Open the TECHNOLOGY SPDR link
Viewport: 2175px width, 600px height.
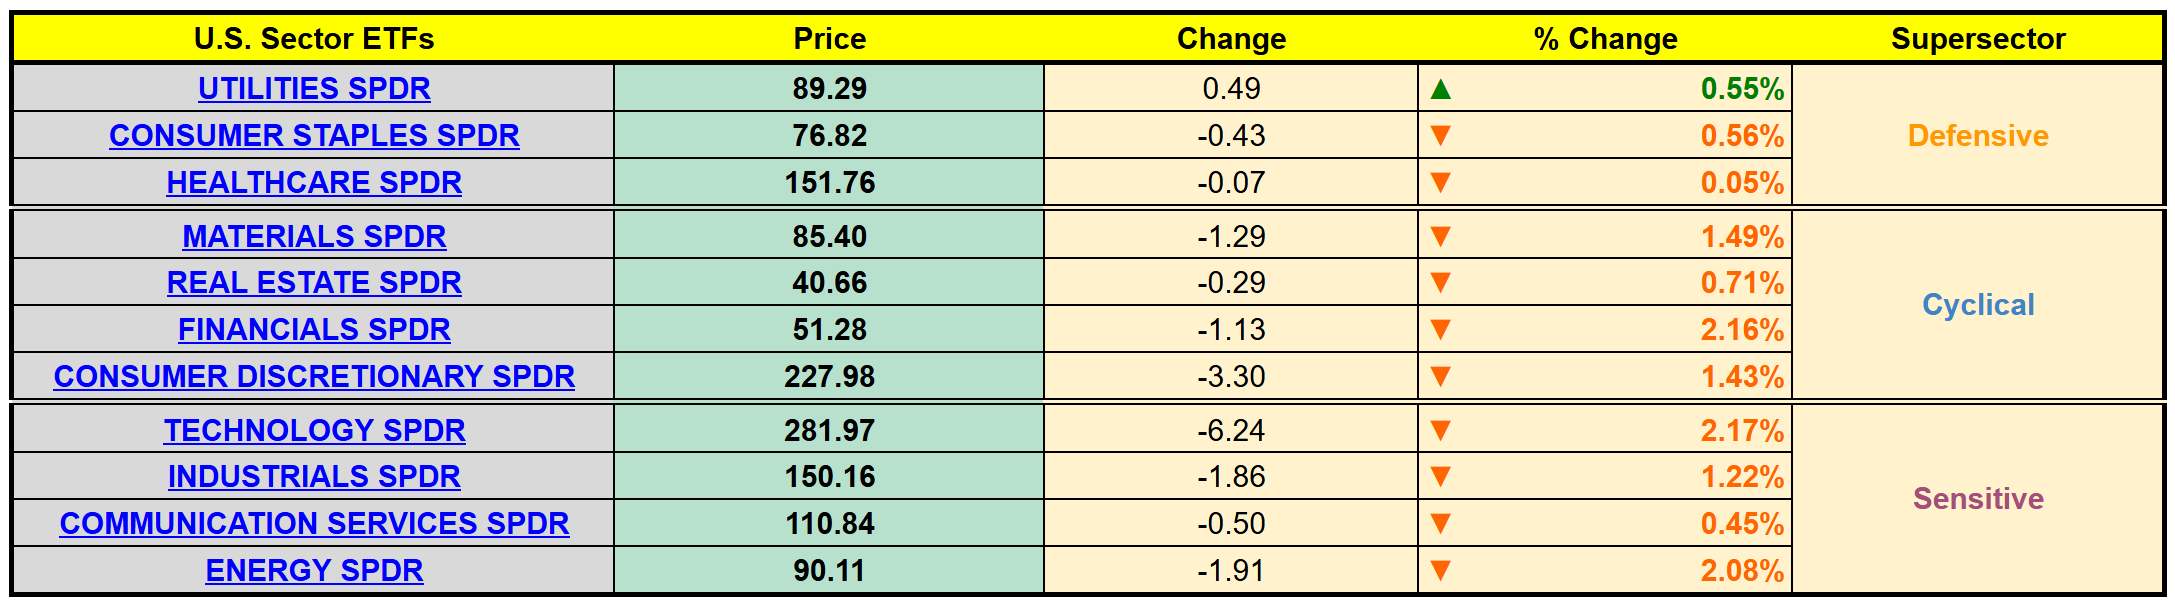pos(314,430)
